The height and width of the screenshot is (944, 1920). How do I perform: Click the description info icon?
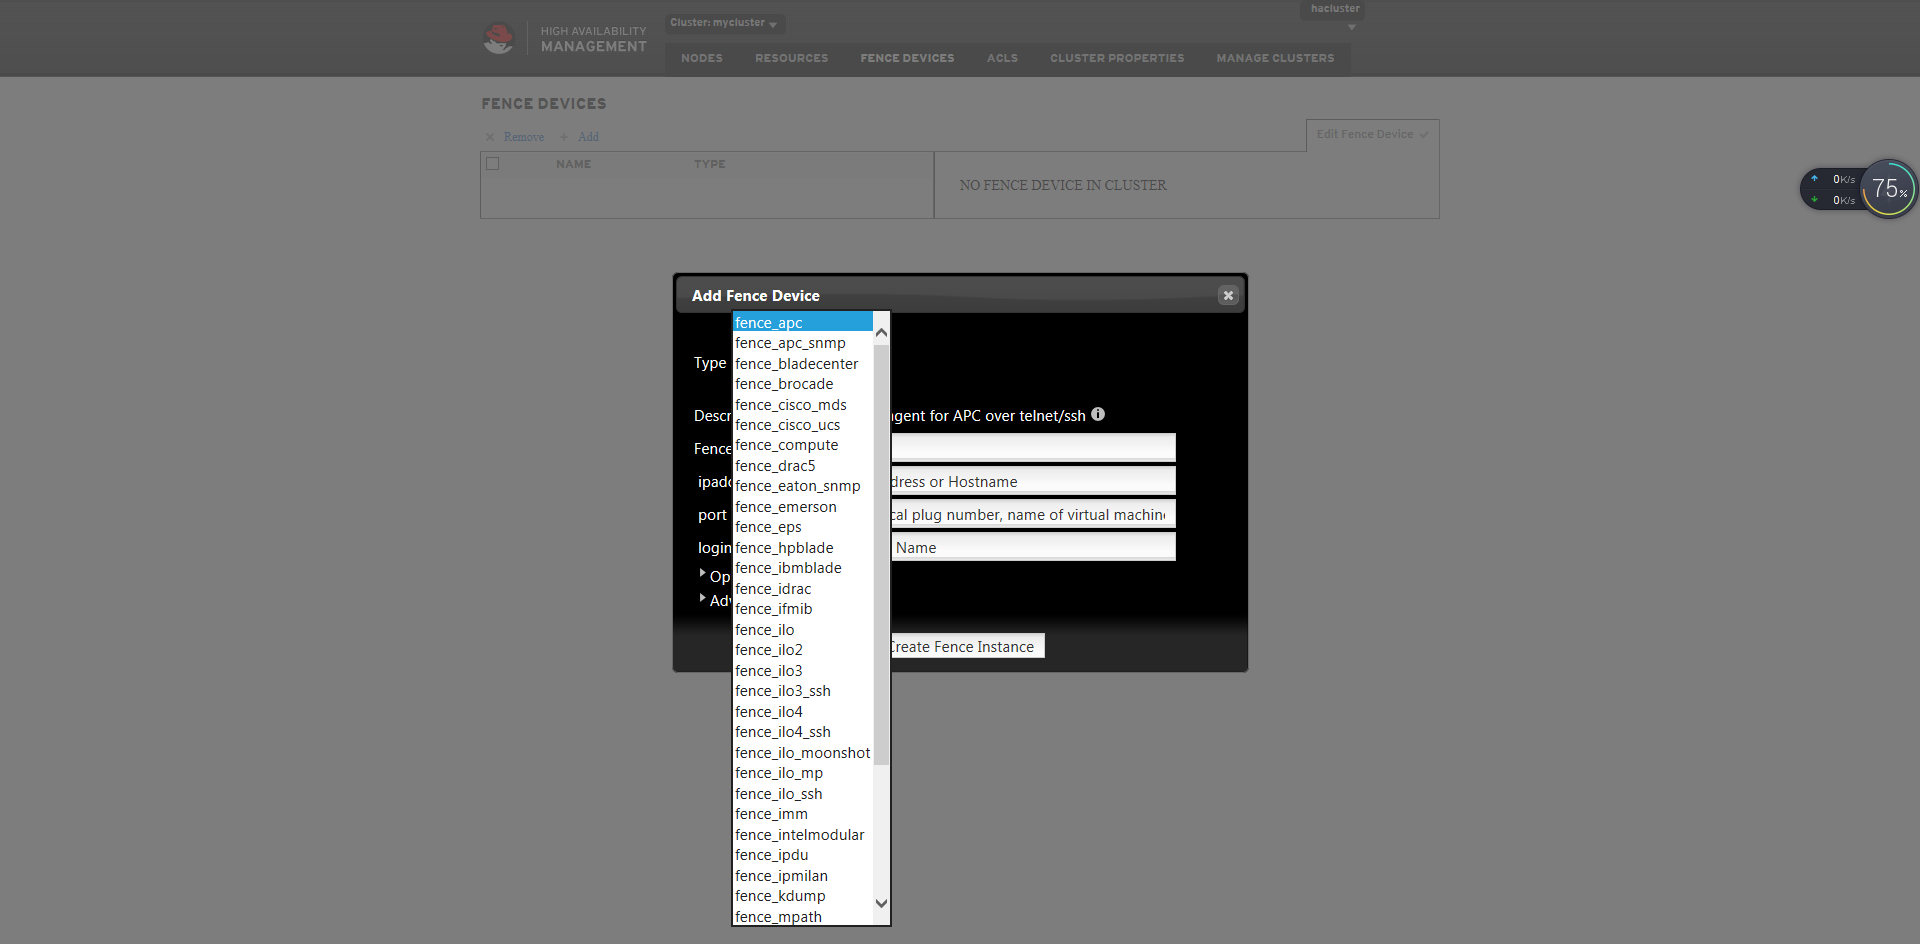(1098, 415)
